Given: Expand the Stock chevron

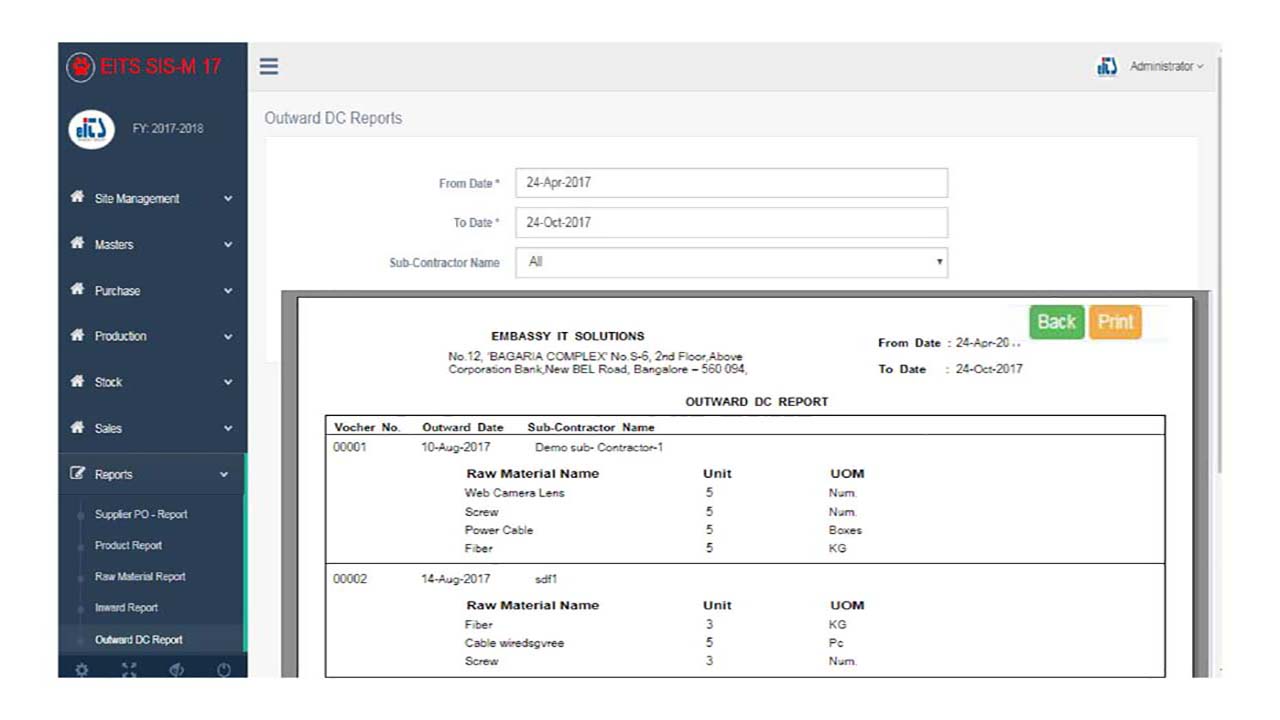Looking at the screenshot, I should click(228, 383).
